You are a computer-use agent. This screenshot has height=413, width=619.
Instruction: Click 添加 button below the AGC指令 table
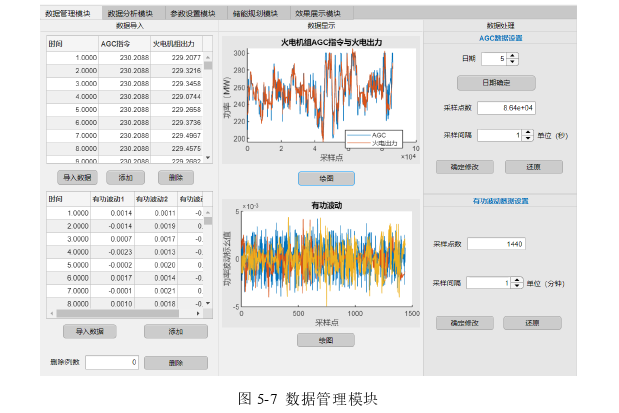126,178
